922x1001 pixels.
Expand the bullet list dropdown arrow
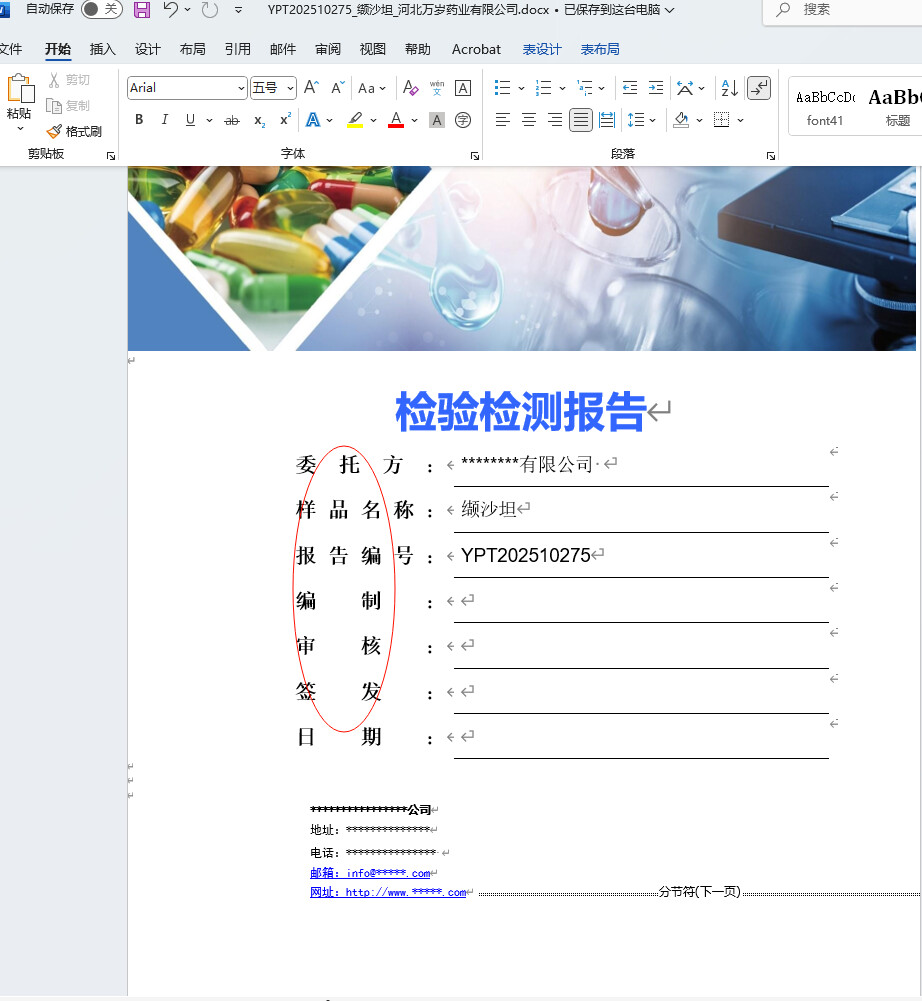pos(521,88)
